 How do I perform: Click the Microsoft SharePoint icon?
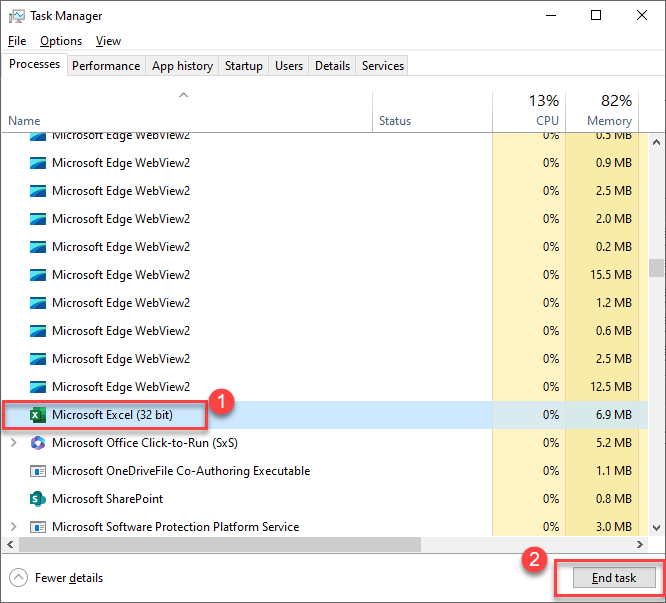(38, 499)
